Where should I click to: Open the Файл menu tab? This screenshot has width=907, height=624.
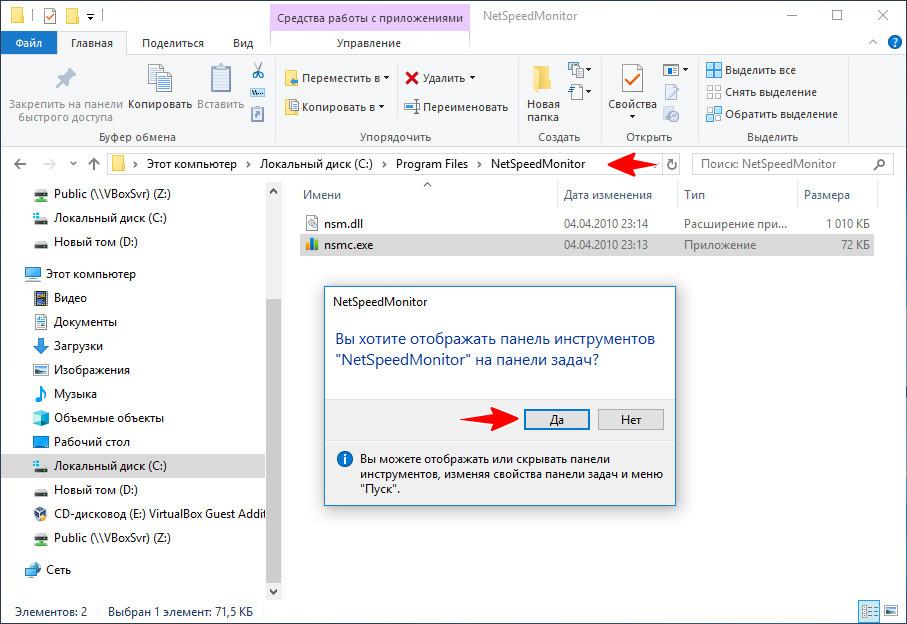(x=28, y=43)
